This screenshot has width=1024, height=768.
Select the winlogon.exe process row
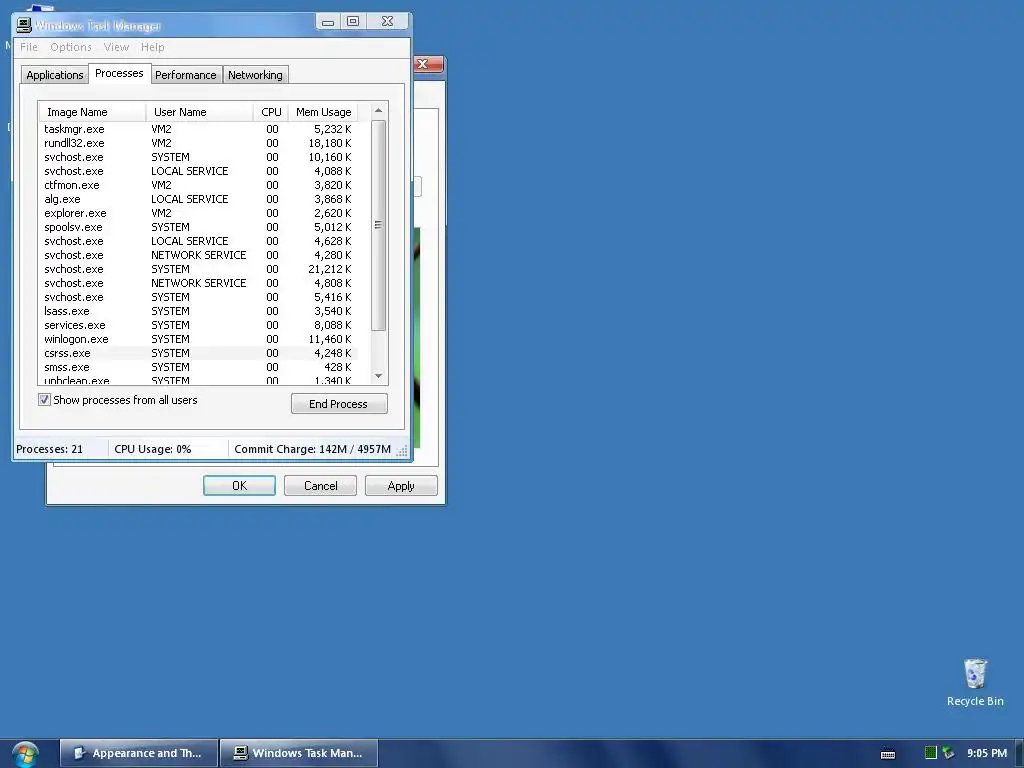pyautogui.click(x=198, y=339)
